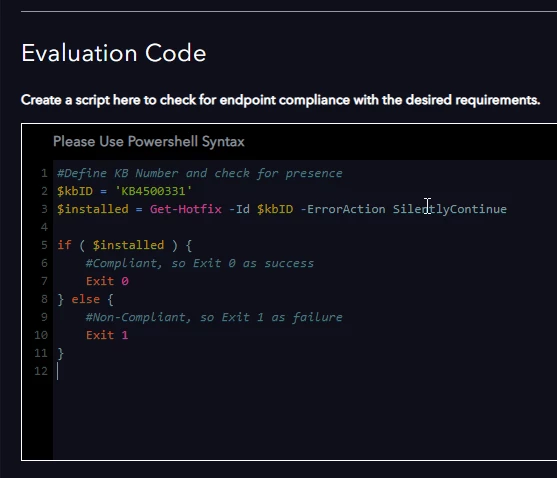This screenshot has height=478, width=557.
Task: Click line number 12 in the gutter
Action: click(41, 371)
